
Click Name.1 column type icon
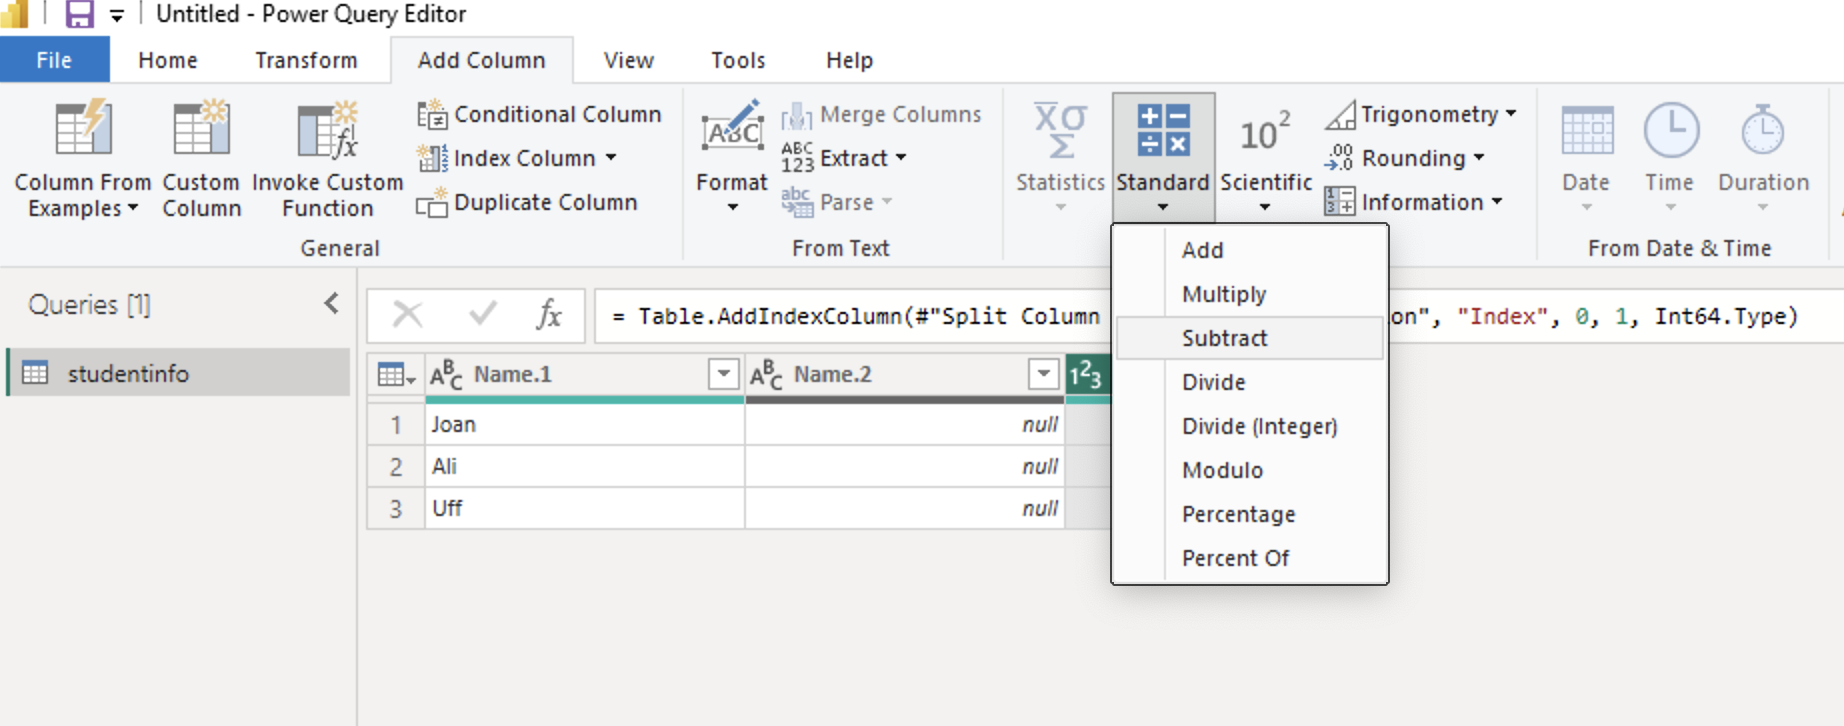click(x=446, y=375)
